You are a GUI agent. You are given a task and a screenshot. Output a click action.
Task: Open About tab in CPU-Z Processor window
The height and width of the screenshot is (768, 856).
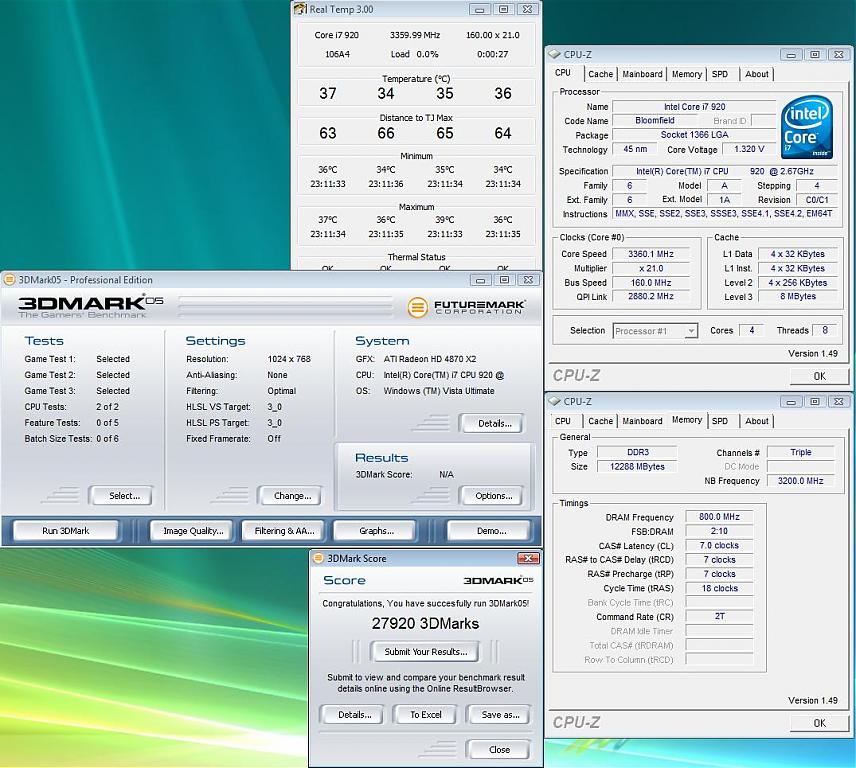click(757, 74)
